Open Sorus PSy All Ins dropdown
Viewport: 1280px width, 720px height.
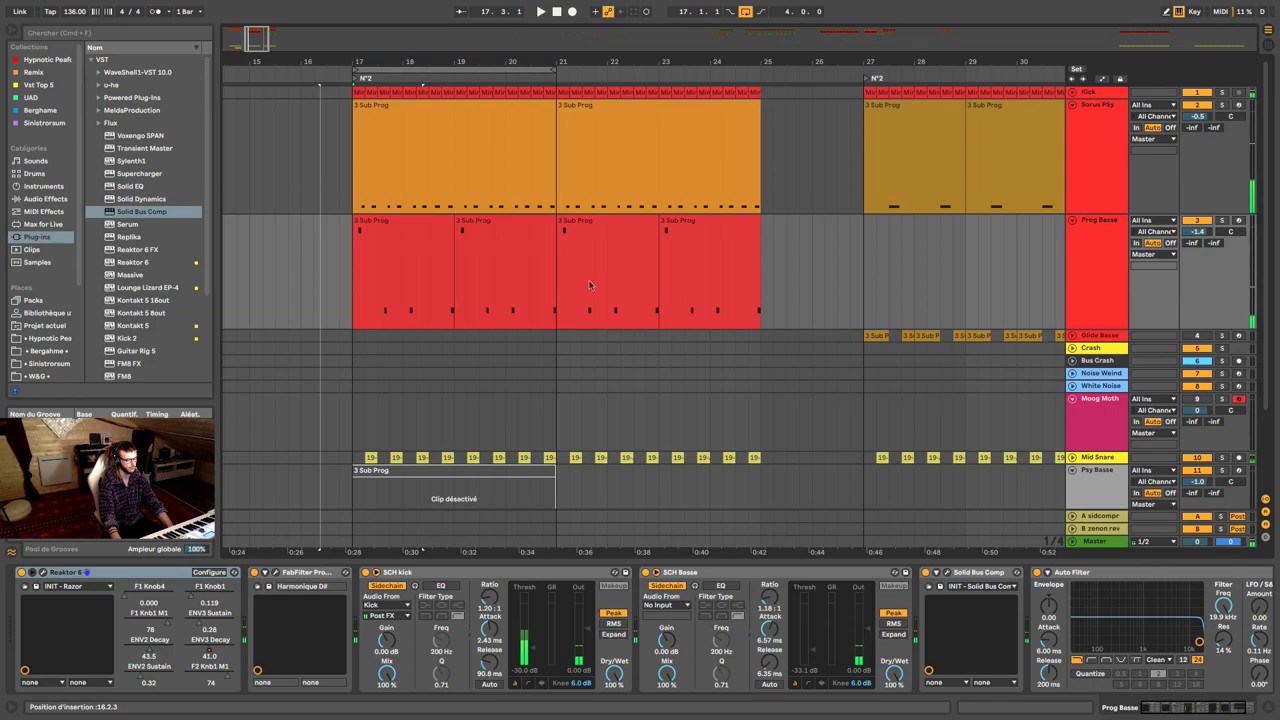[1154, 105]
